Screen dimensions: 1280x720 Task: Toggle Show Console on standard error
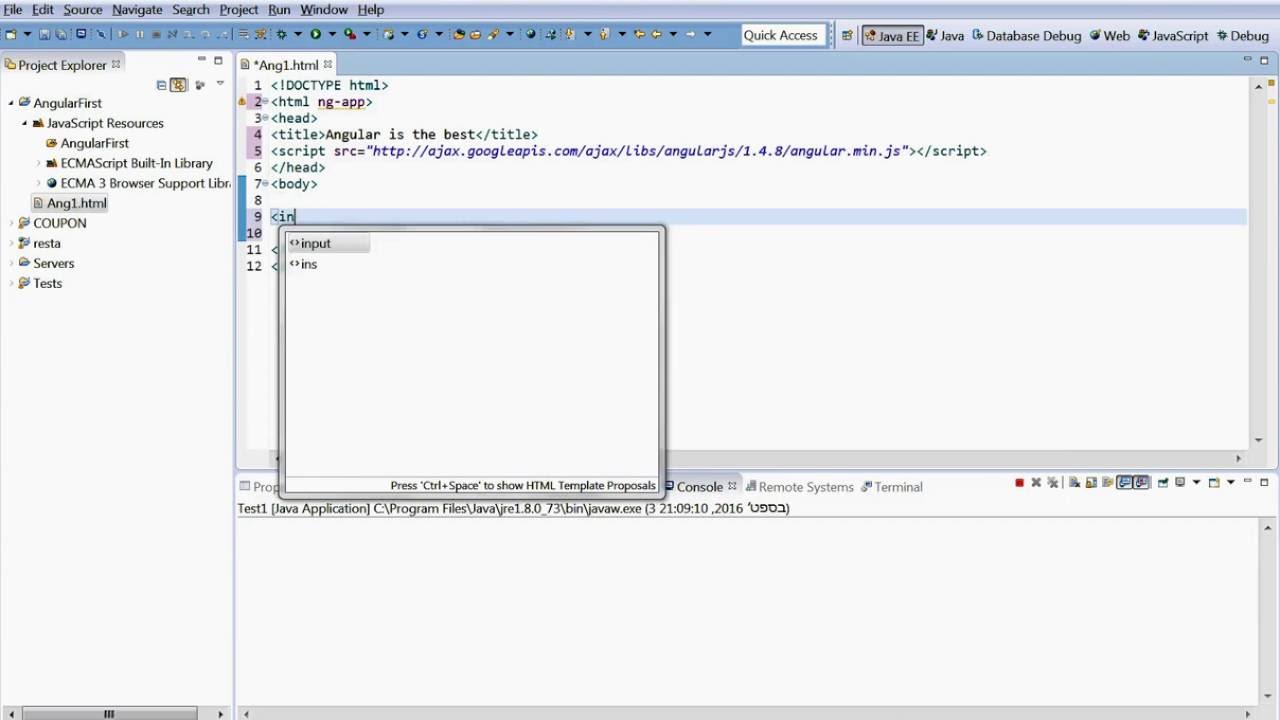[x=1141, y=483]
